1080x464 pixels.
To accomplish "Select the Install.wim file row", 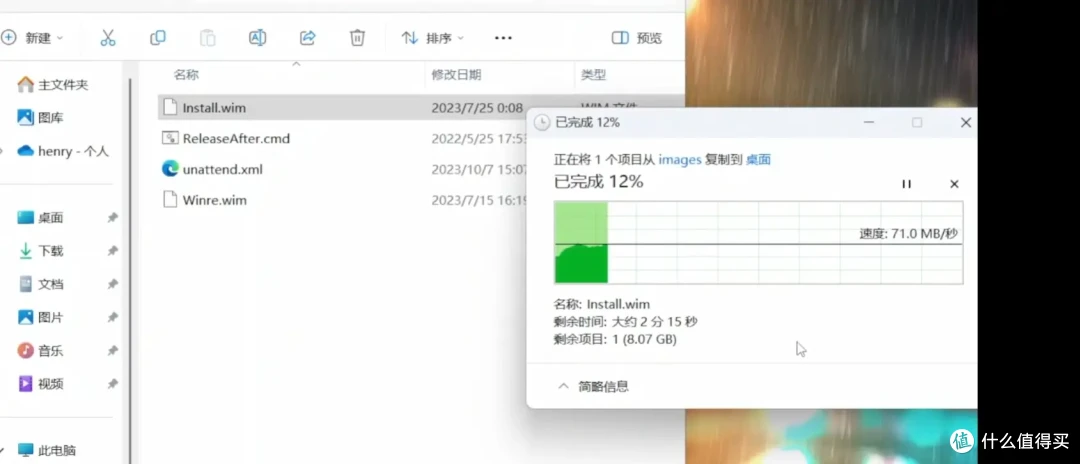I will (x=342, y=107).
